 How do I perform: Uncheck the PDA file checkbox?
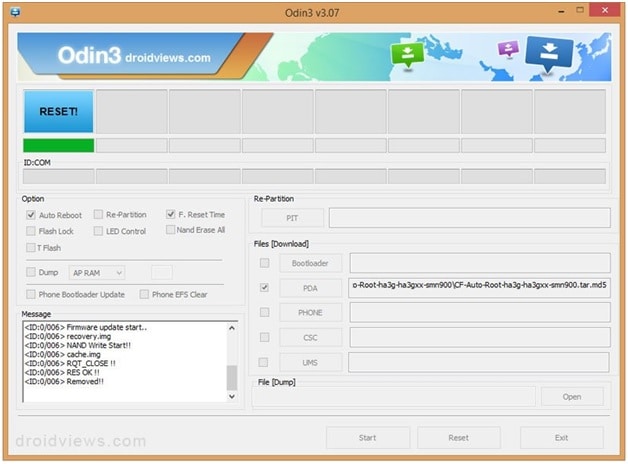point(264,287)
